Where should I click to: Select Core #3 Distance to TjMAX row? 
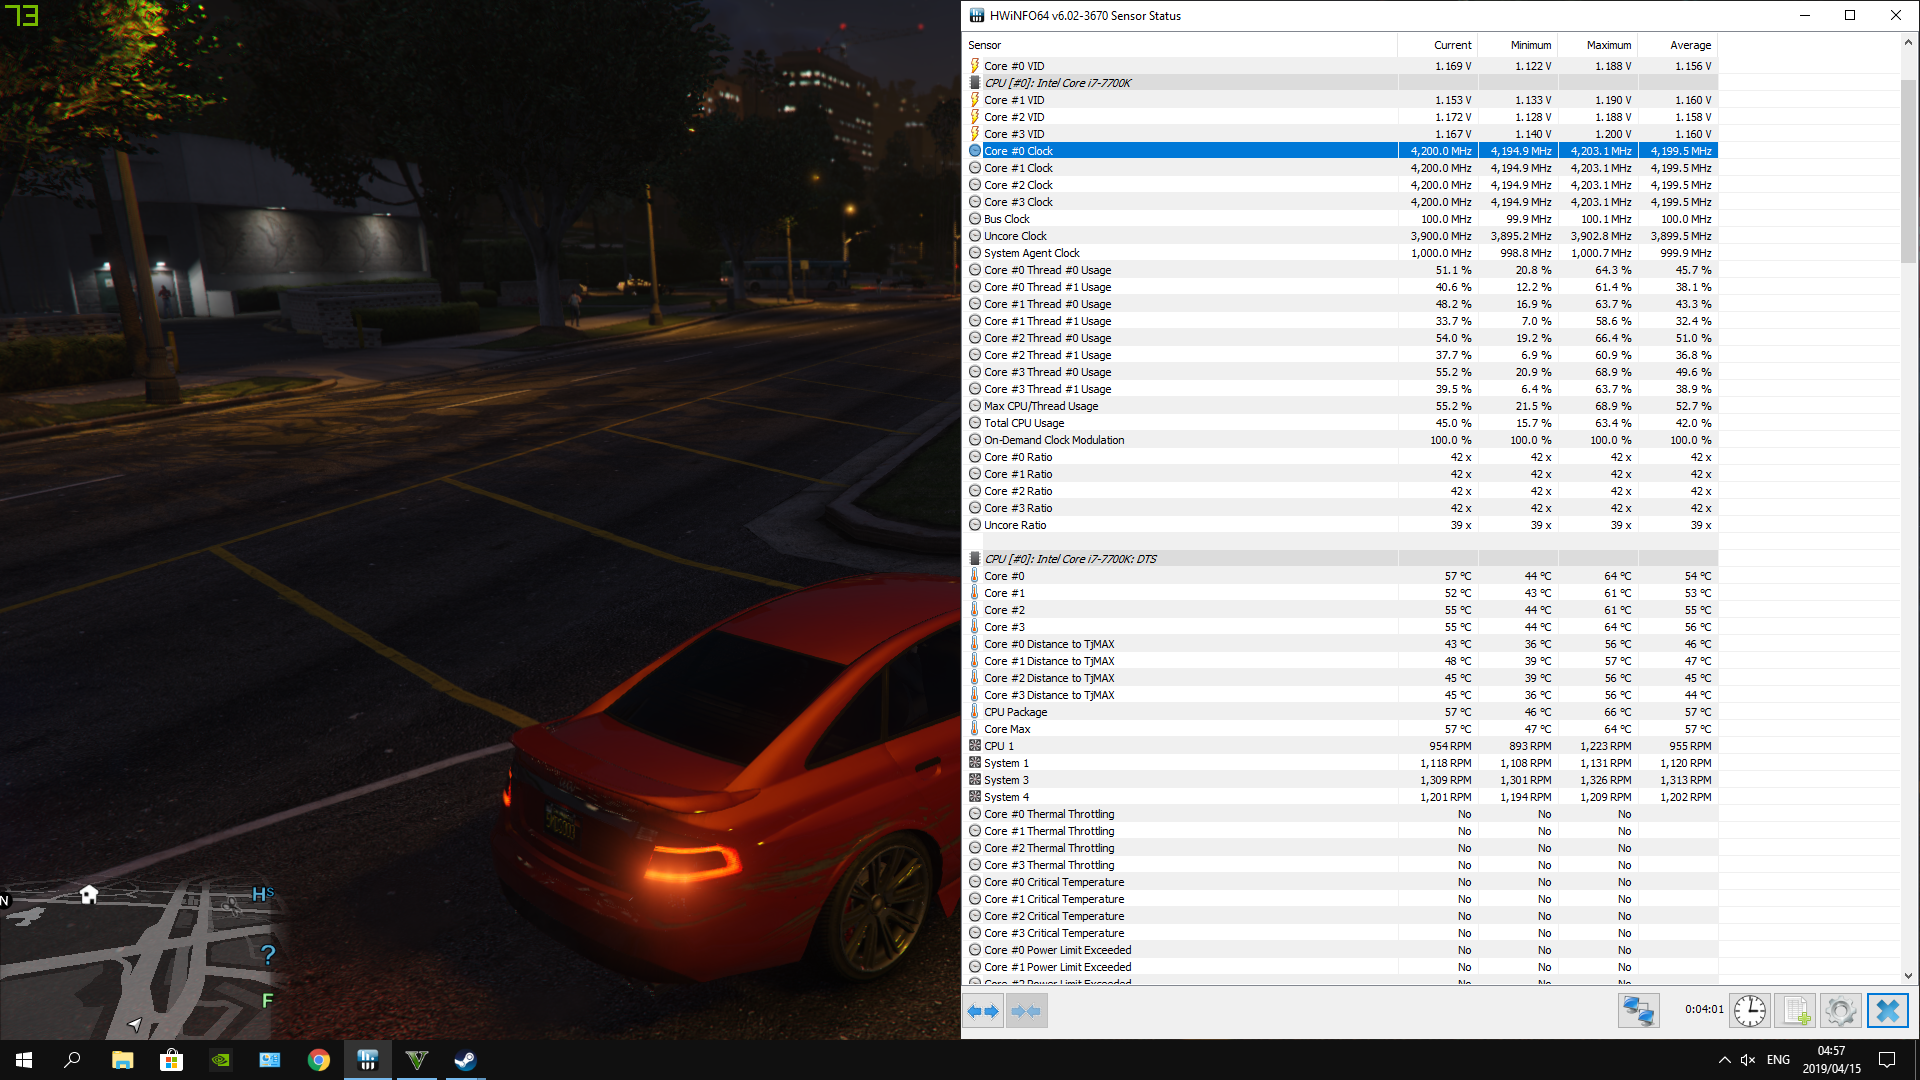[1341, 695]
